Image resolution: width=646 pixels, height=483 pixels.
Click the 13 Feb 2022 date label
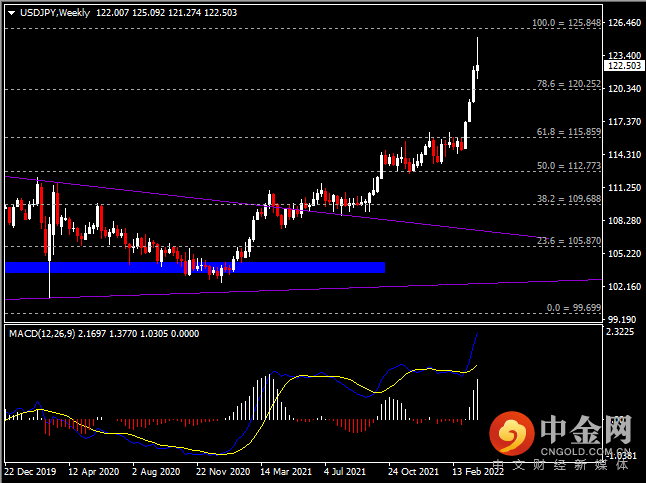[478, 471]
